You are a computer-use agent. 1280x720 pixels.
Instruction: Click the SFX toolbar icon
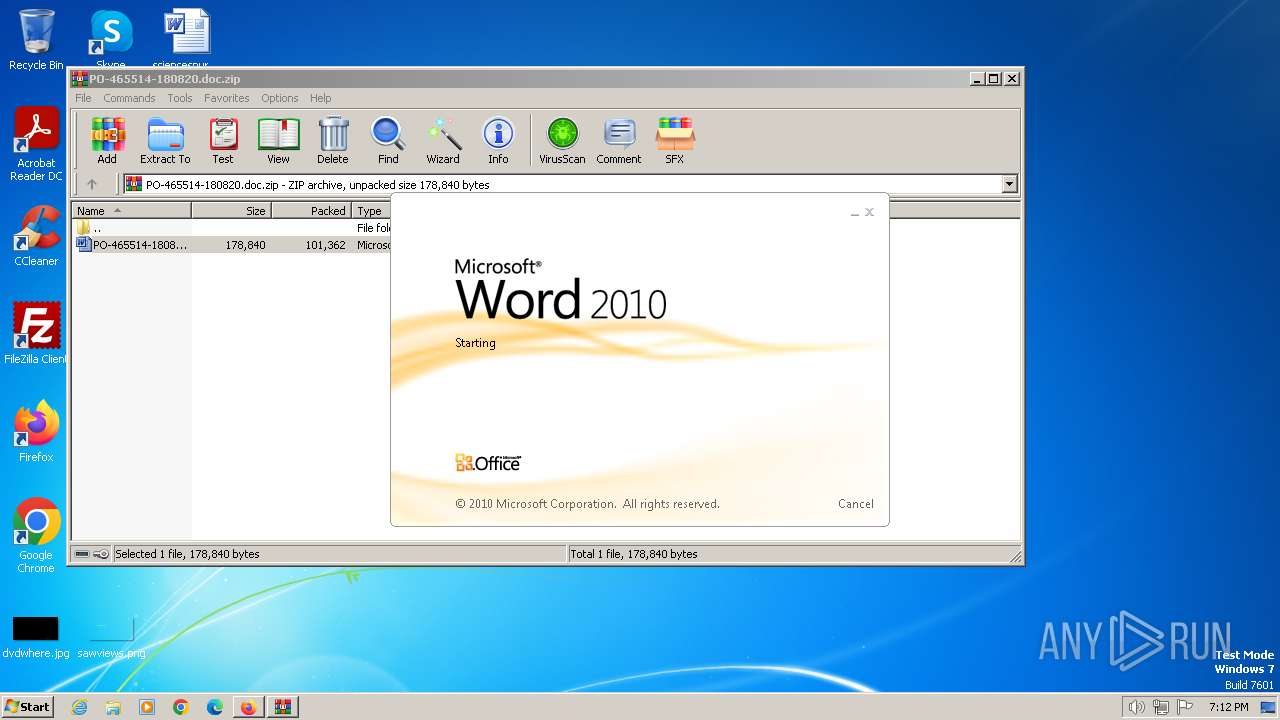pyautogui.click(x=675, y=140)
